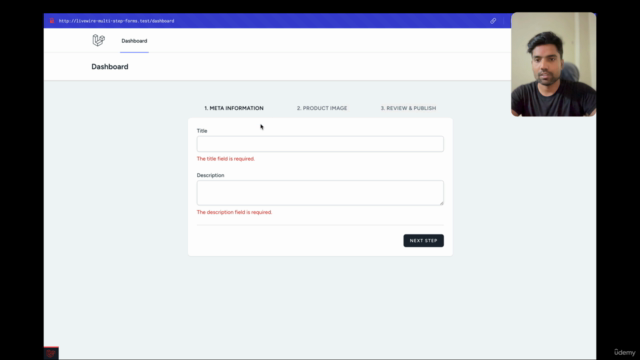Click the textarea resize handle in Description

click(441, 202)
